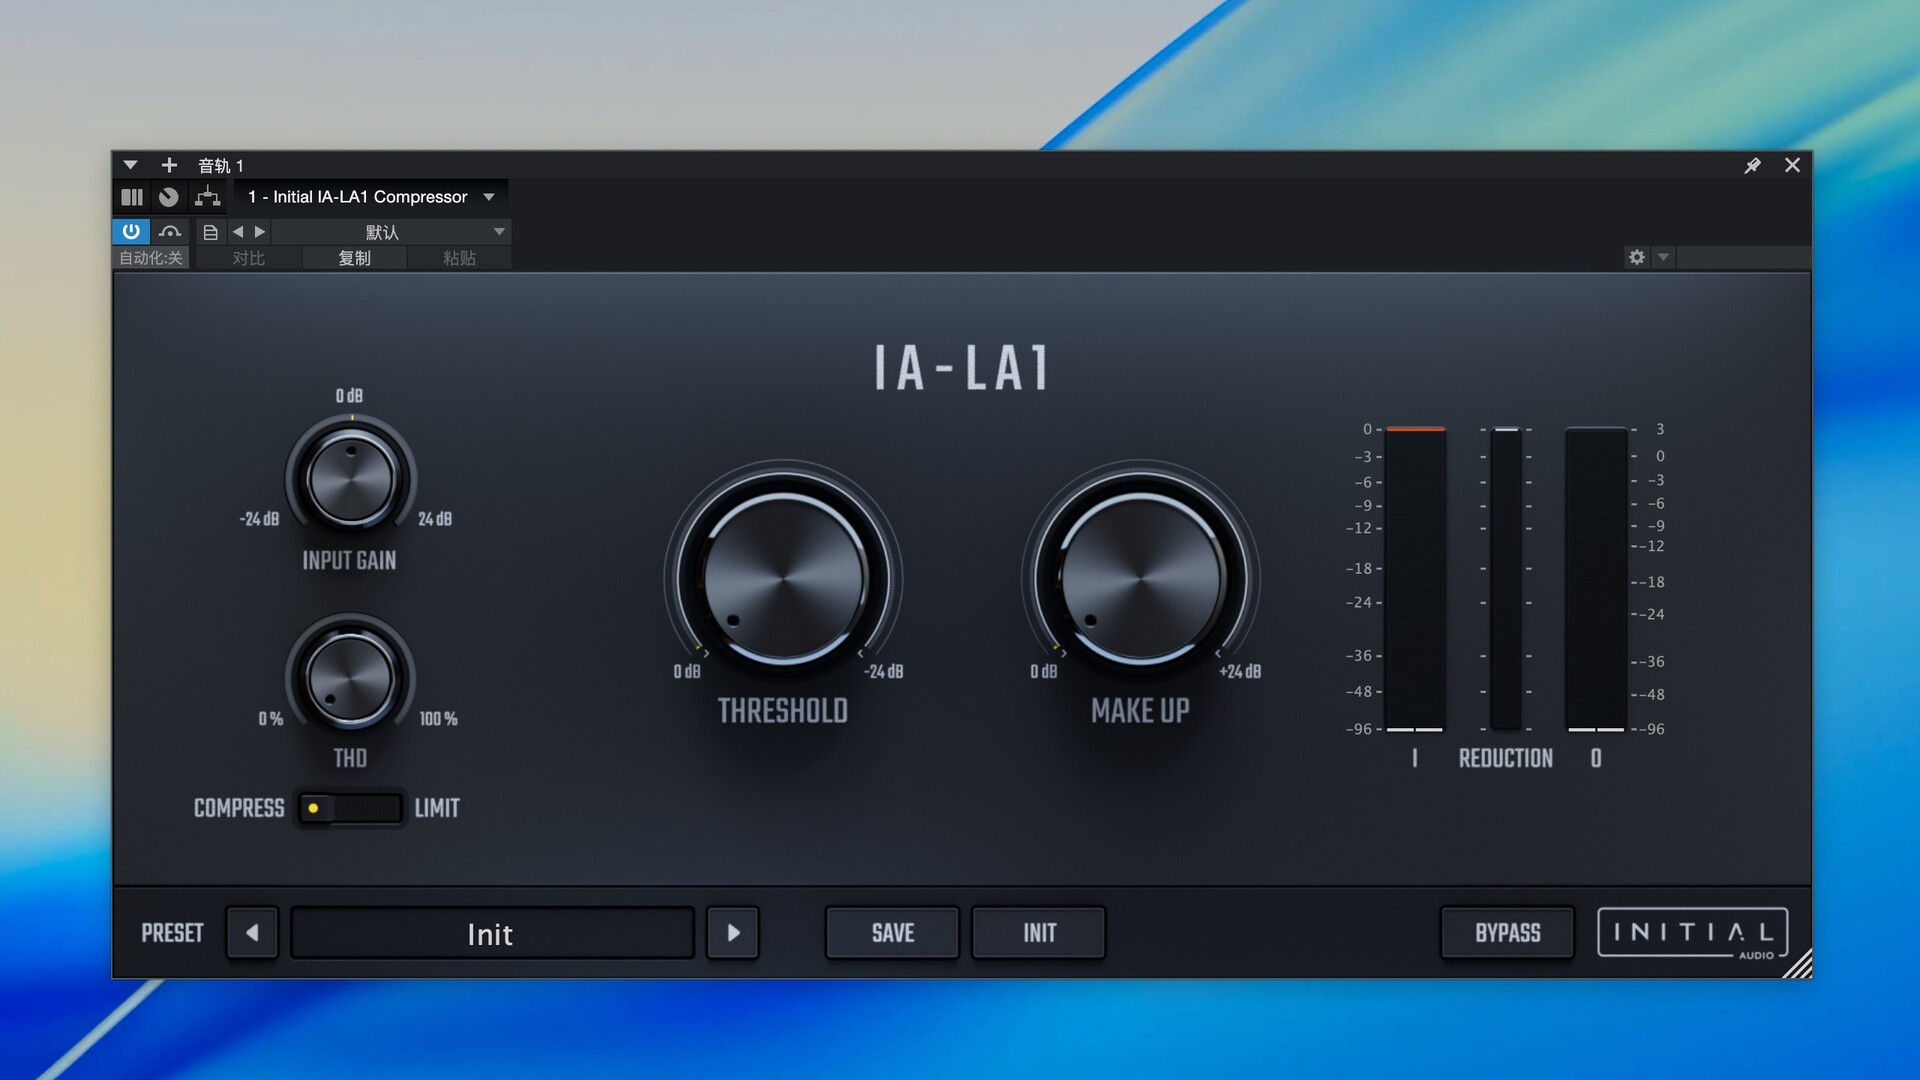Click the INPUT GAIN knob
Image resolution: width=1920 pixels, height=1080 pixels.
350,479
